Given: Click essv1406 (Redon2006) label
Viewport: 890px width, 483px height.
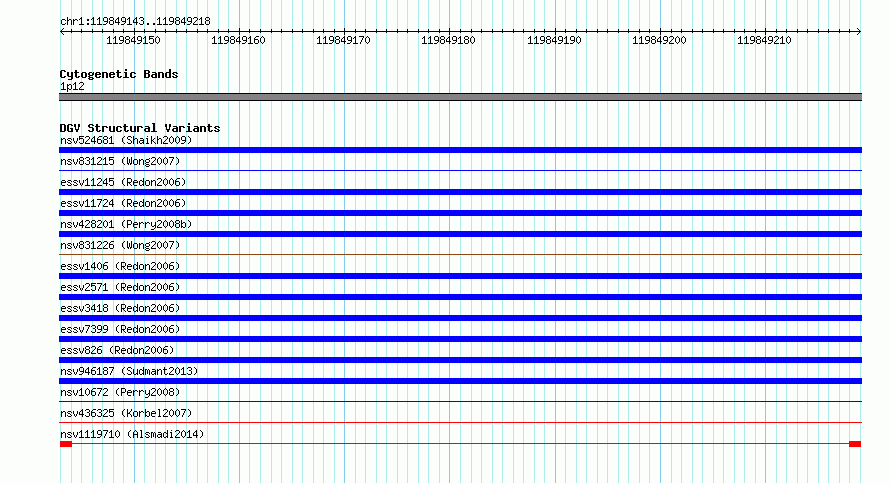Looking at the screenshot, I should pos(120,266).
